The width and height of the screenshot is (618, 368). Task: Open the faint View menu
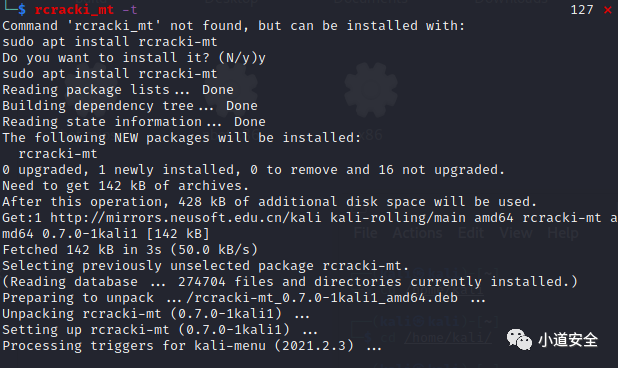(516, 233)
